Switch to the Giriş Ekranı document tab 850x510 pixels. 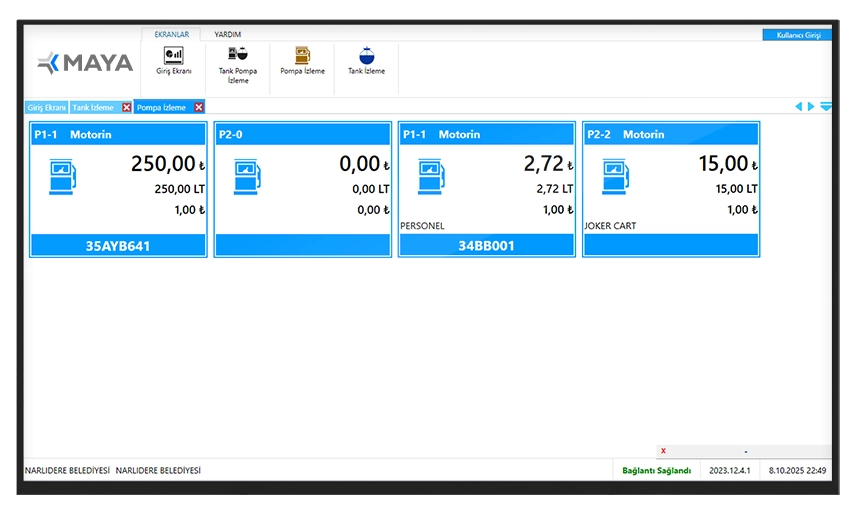point(46,107)
